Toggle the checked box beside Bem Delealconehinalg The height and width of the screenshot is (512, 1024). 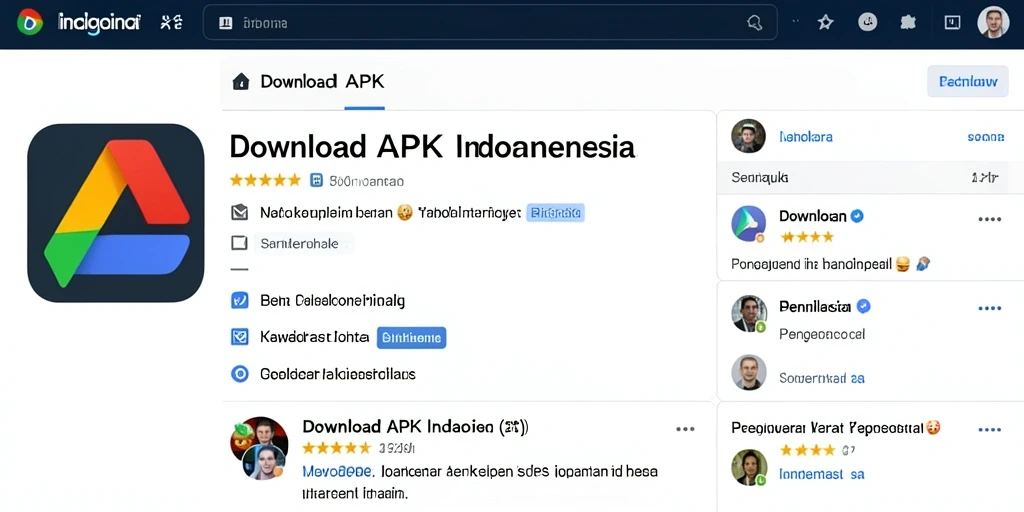(x=240, y=300)
